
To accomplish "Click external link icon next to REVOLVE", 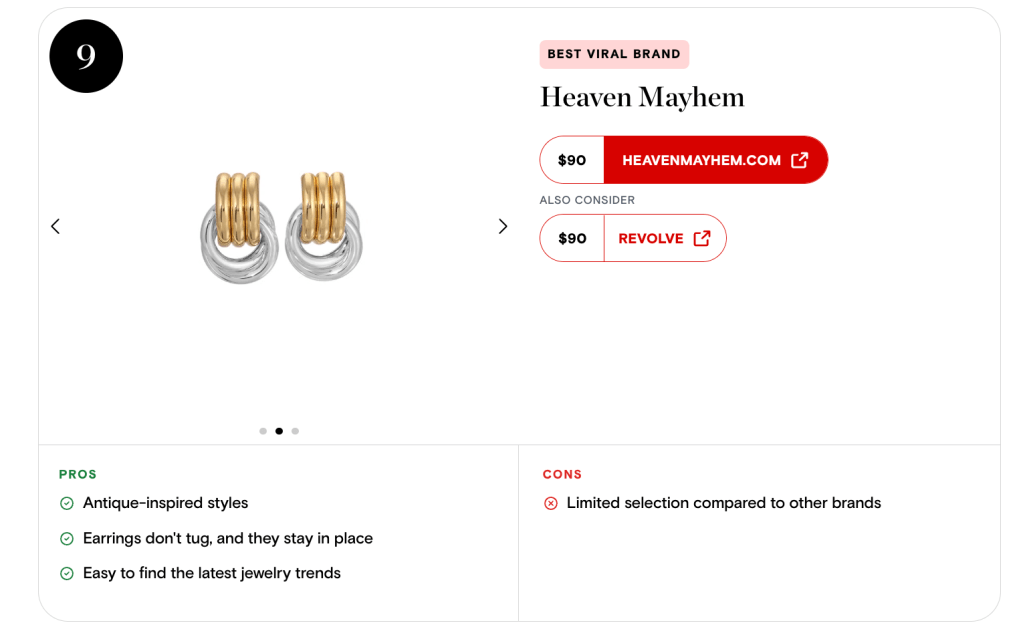I will (702, 238).
